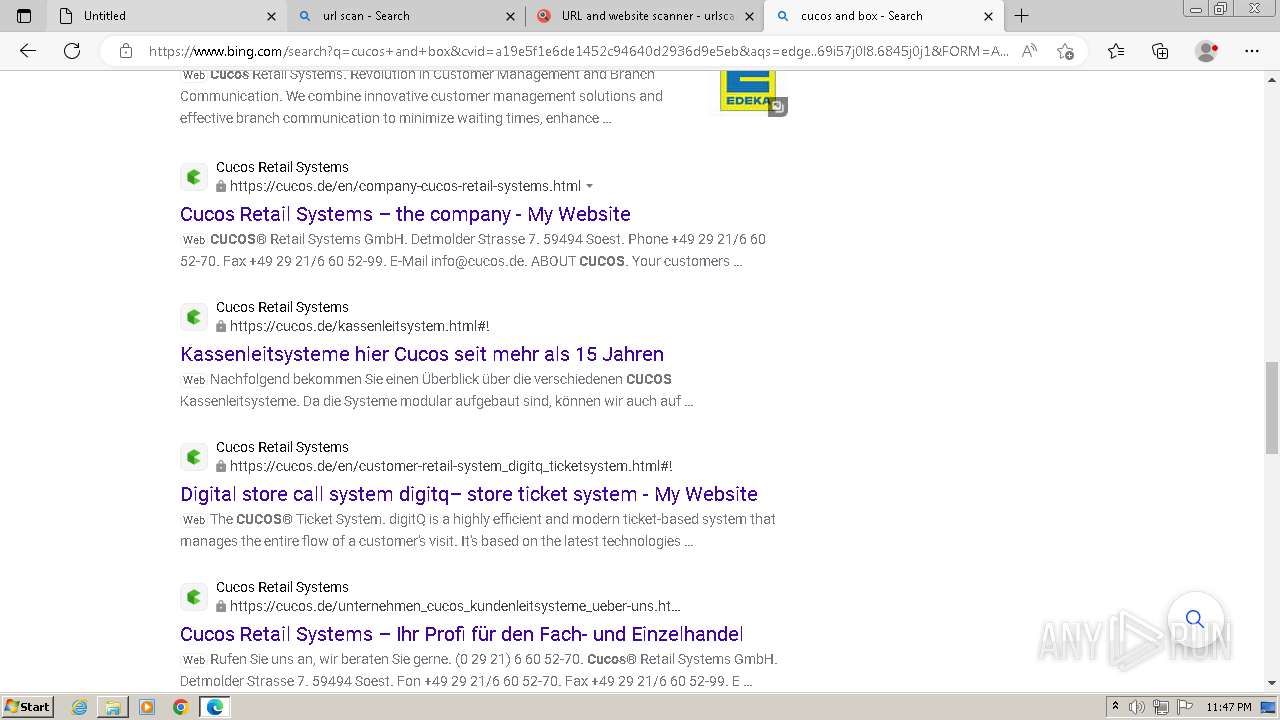
Task: Click Cucos favicon for kassenleitsystem result
Action: pyautogui.click(x=194, y=317)
